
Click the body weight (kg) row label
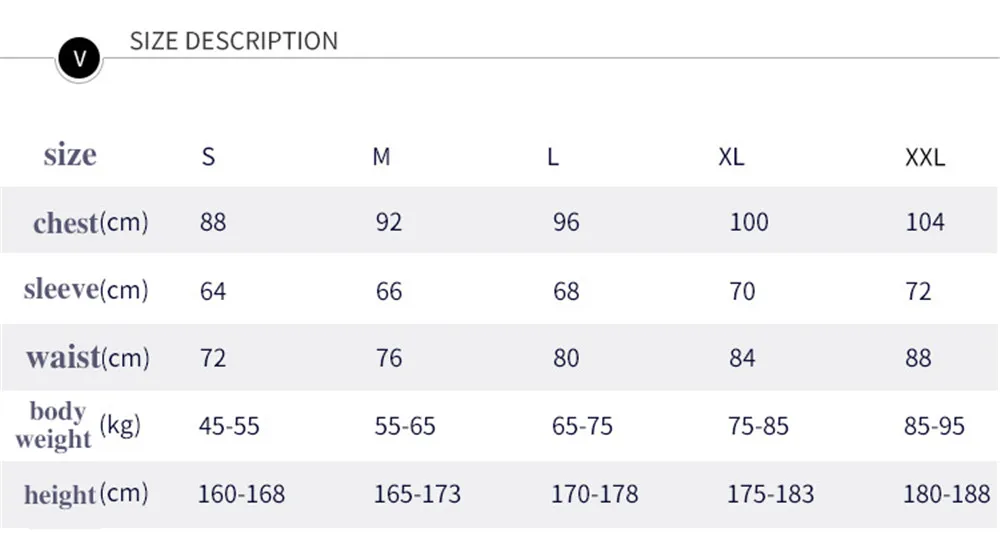[x=78, y=425]
